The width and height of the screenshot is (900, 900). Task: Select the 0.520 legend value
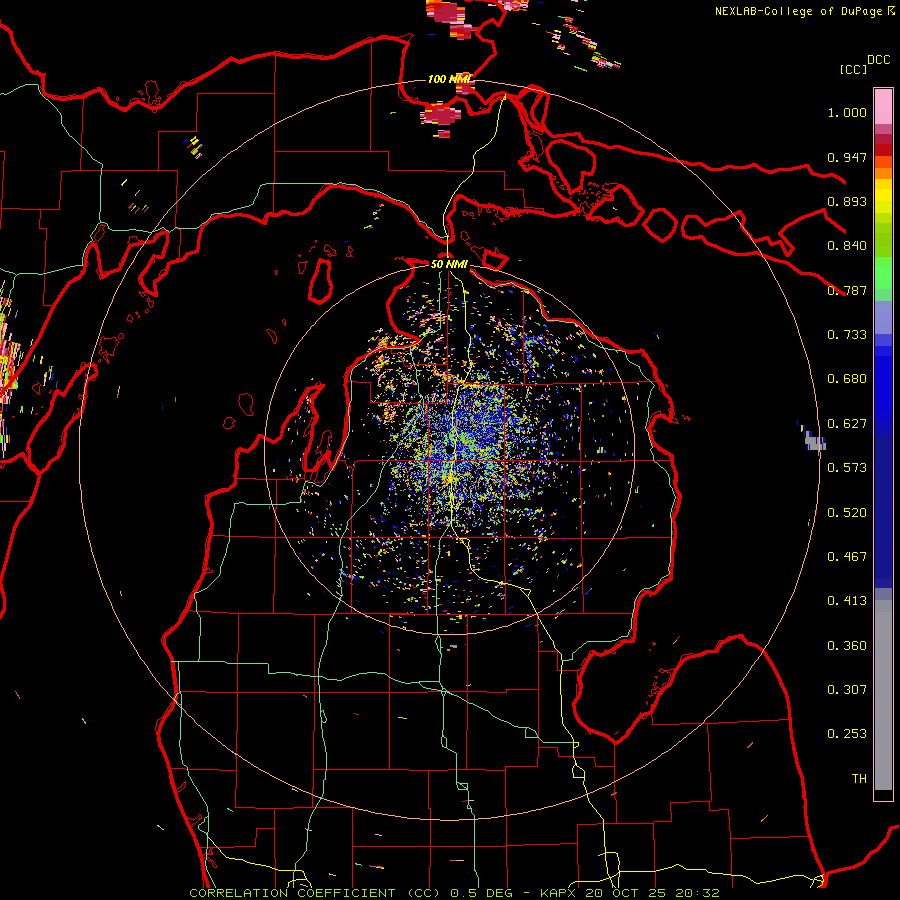click(x=847, y=513)
